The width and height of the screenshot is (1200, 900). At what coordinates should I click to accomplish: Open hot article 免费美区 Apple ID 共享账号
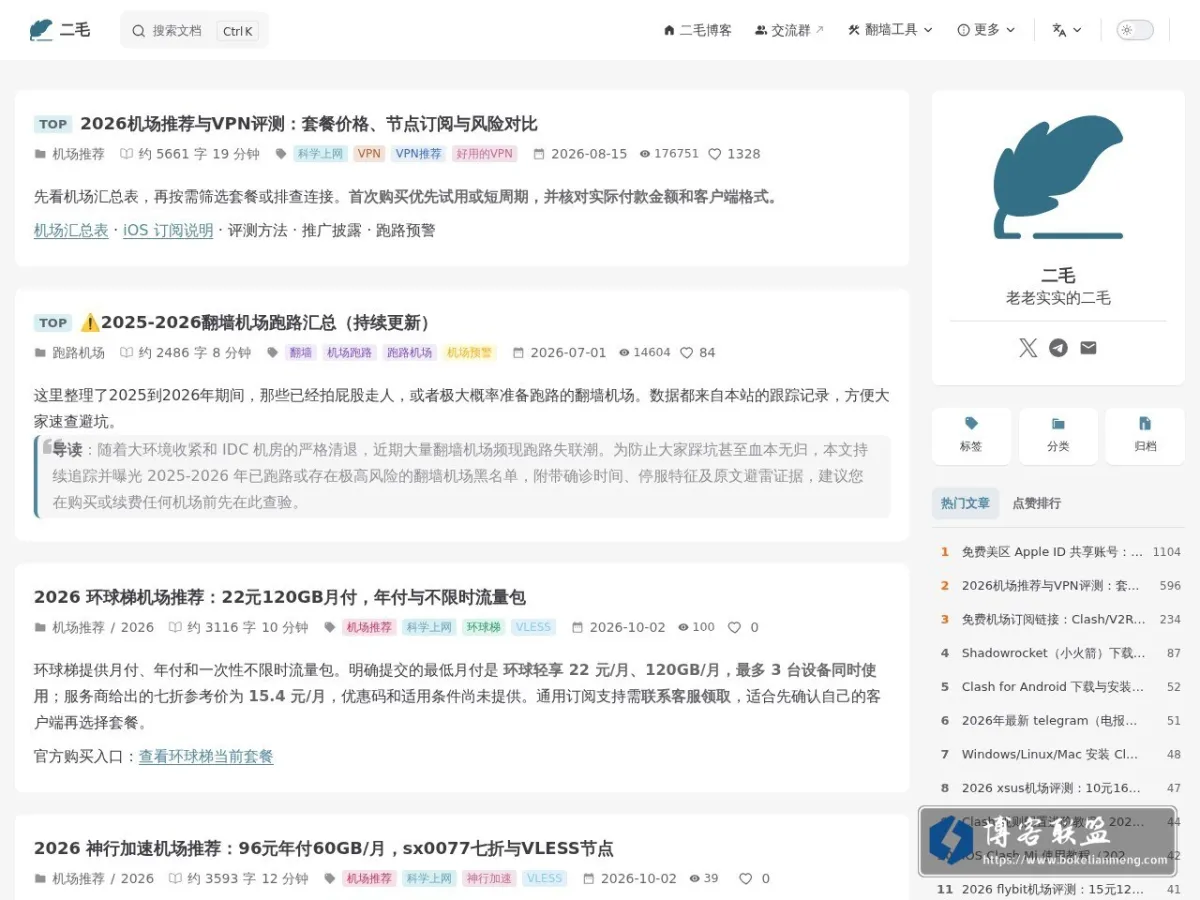click(x=1052, y=552)
